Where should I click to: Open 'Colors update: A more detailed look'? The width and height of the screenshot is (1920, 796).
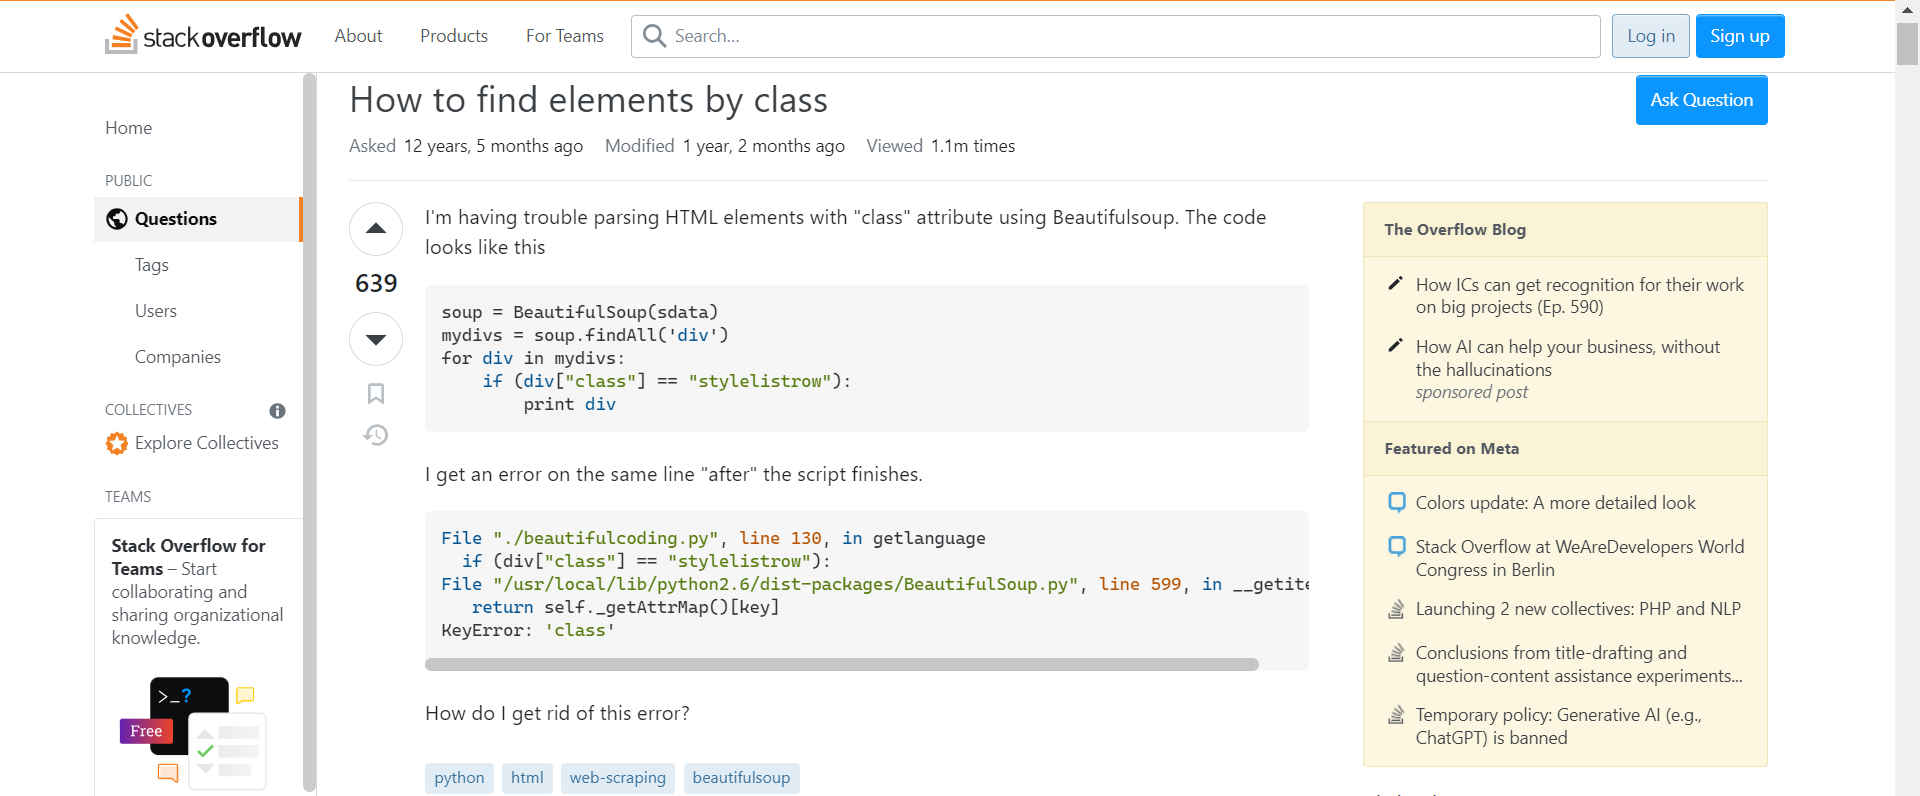(1555, 503)
